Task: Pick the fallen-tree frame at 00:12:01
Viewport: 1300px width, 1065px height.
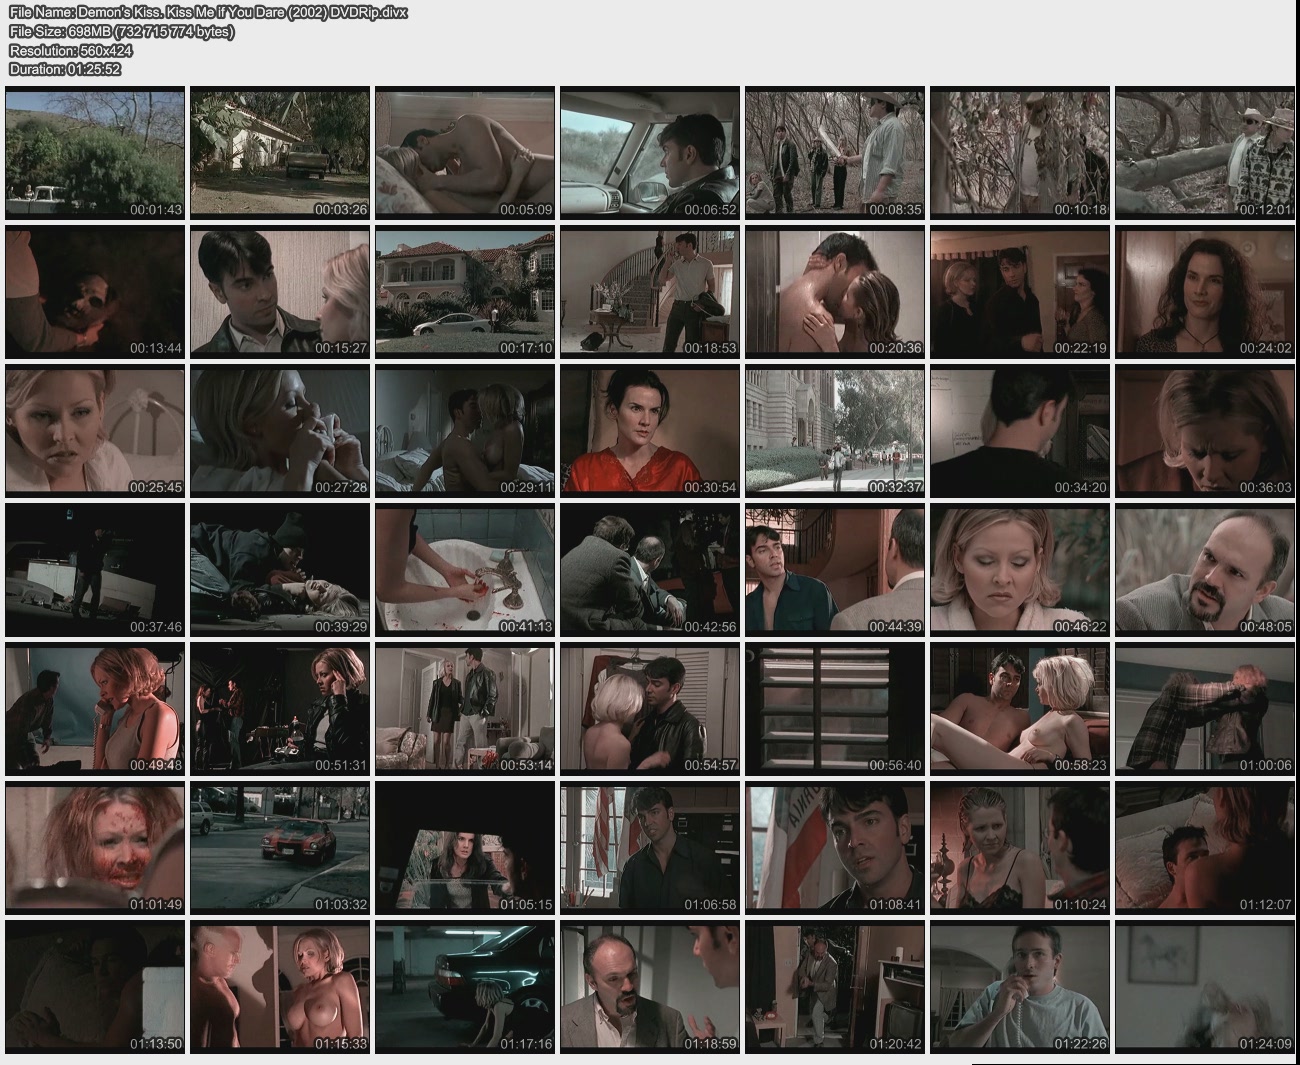Action: tap(1205, 153)
